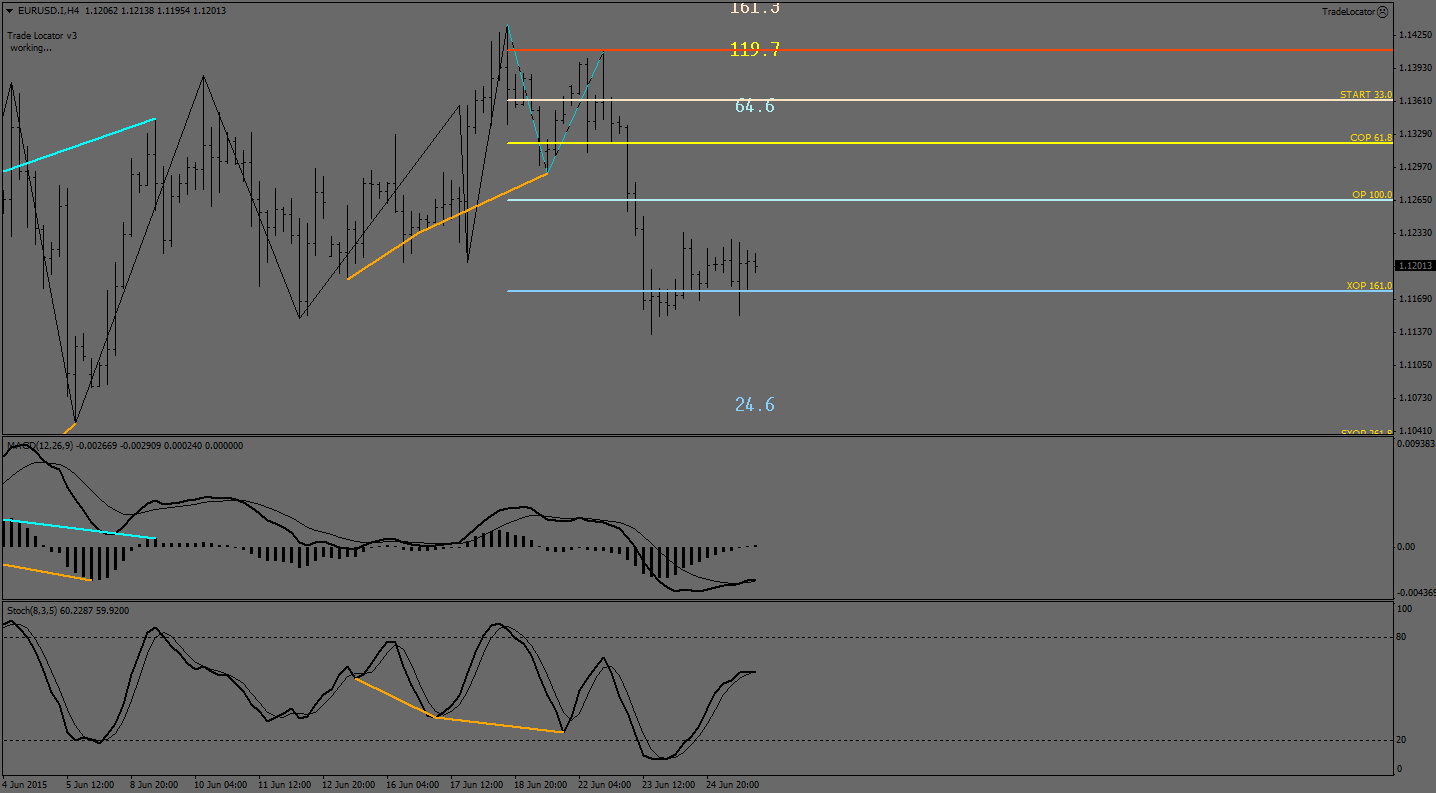Click the Stoch(8,3,5) indicator label
The width and height of the screenshot is (1436, 793).
[33, 610]
